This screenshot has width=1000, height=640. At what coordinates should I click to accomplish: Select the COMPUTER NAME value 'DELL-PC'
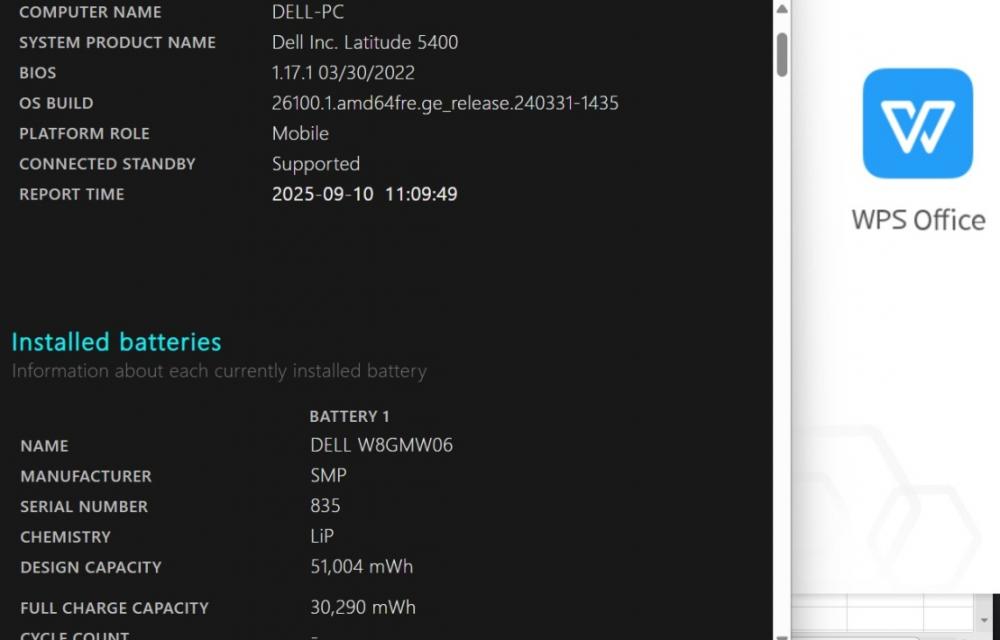point(307,11)
